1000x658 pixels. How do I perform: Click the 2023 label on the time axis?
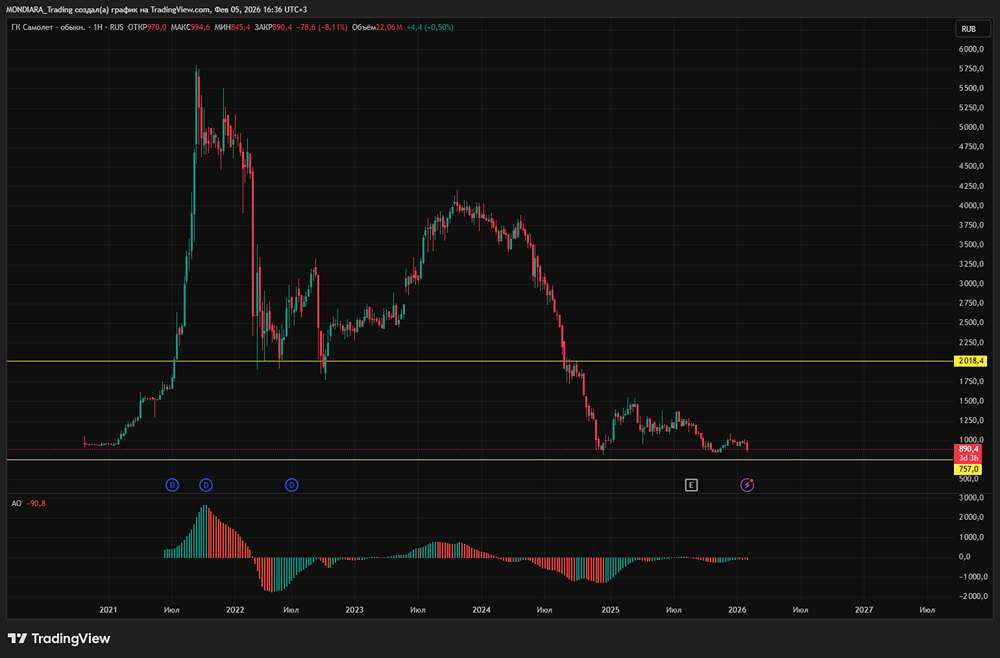pyautogui.click(x=355, y=610)
